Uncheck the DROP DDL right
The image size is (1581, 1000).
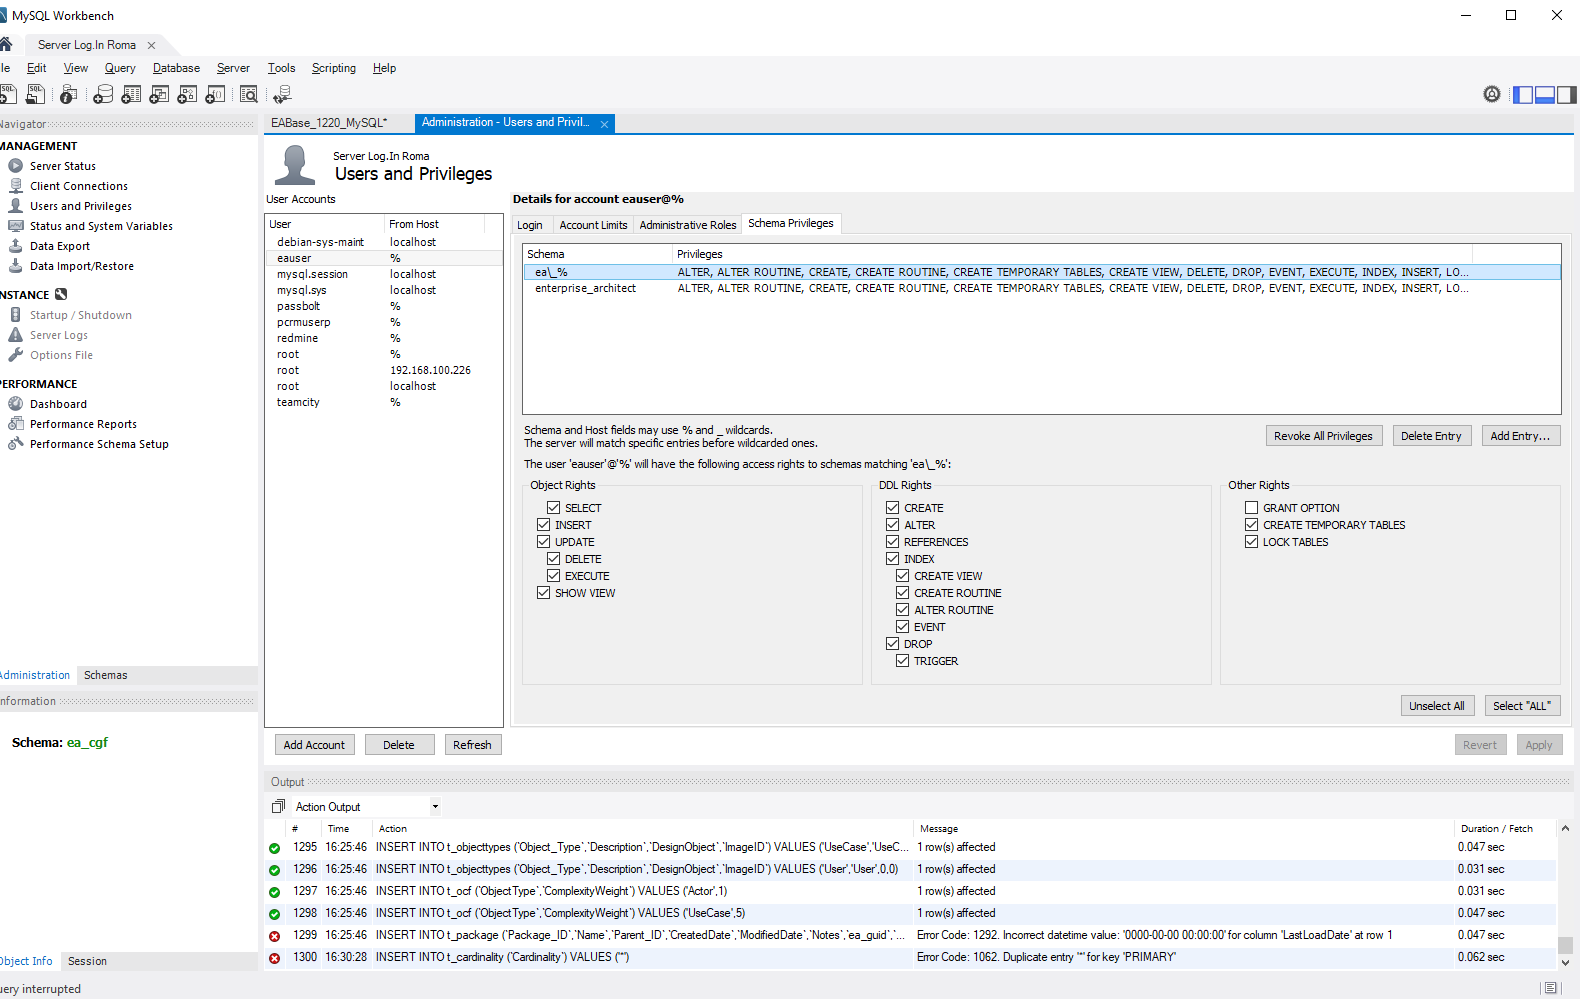pyautogui.click(x=893, y=644)
